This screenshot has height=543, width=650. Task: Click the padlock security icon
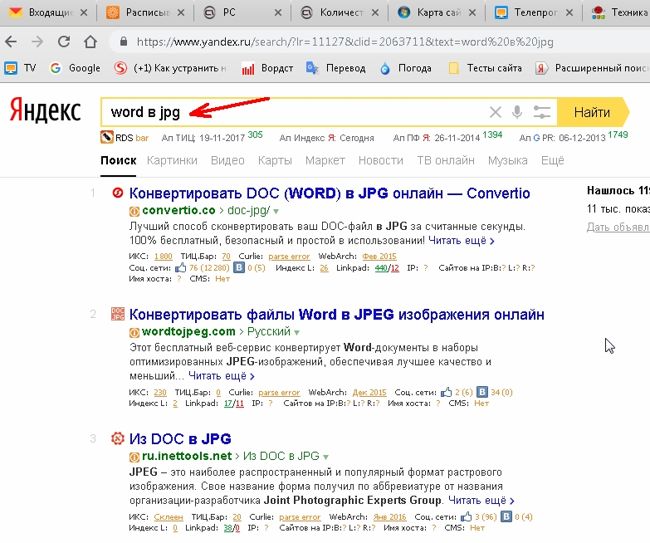(x=123, y=41)
